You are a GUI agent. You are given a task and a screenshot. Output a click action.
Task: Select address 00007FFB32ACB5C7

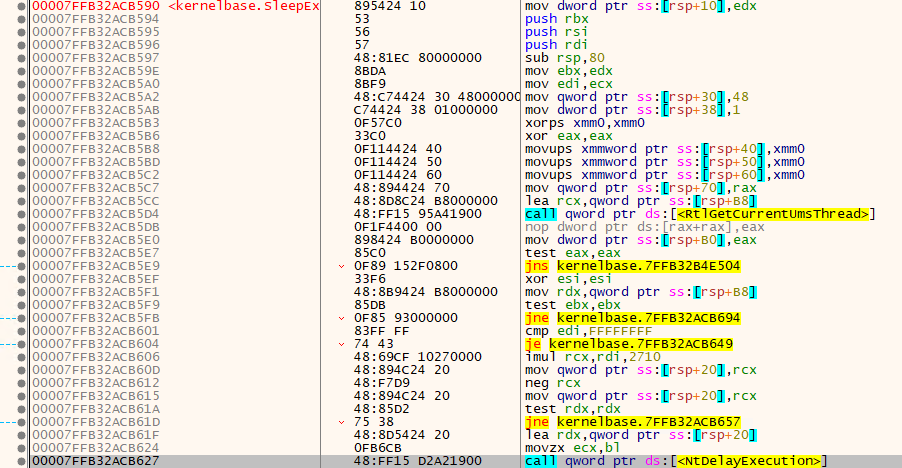(96, 188)
